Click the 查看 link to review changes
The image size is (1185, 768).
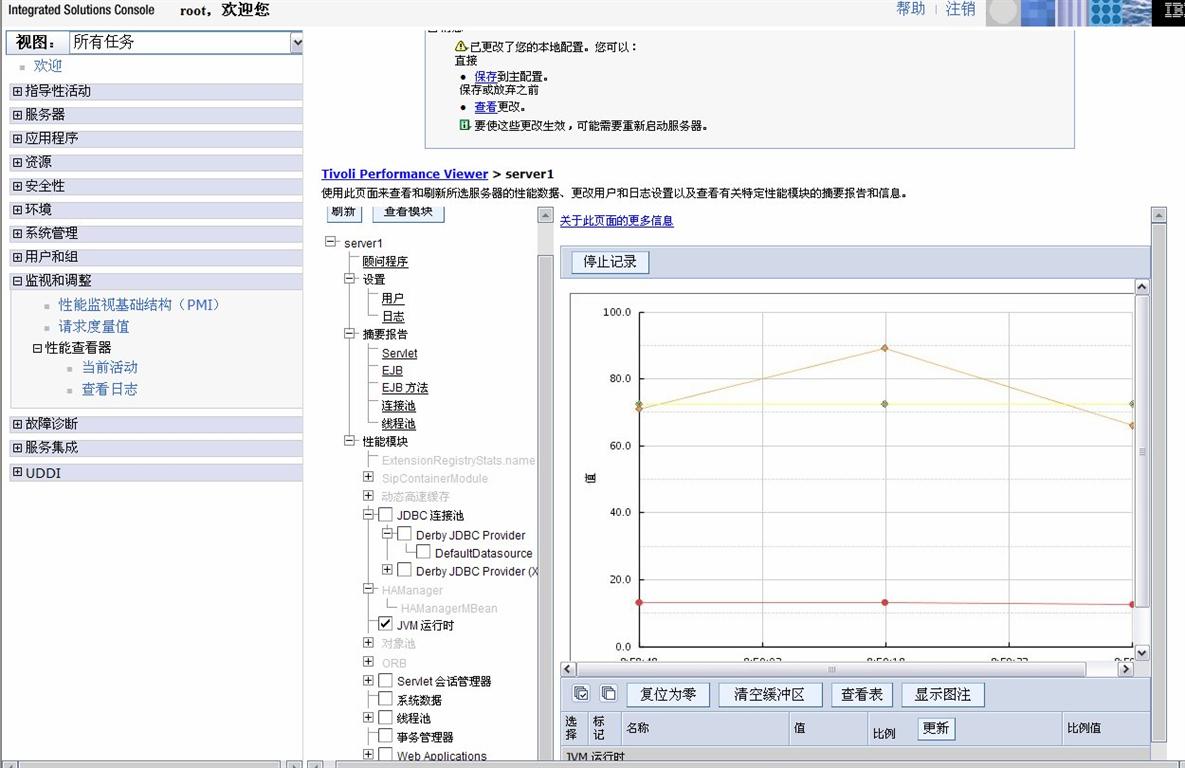point(485,107)
